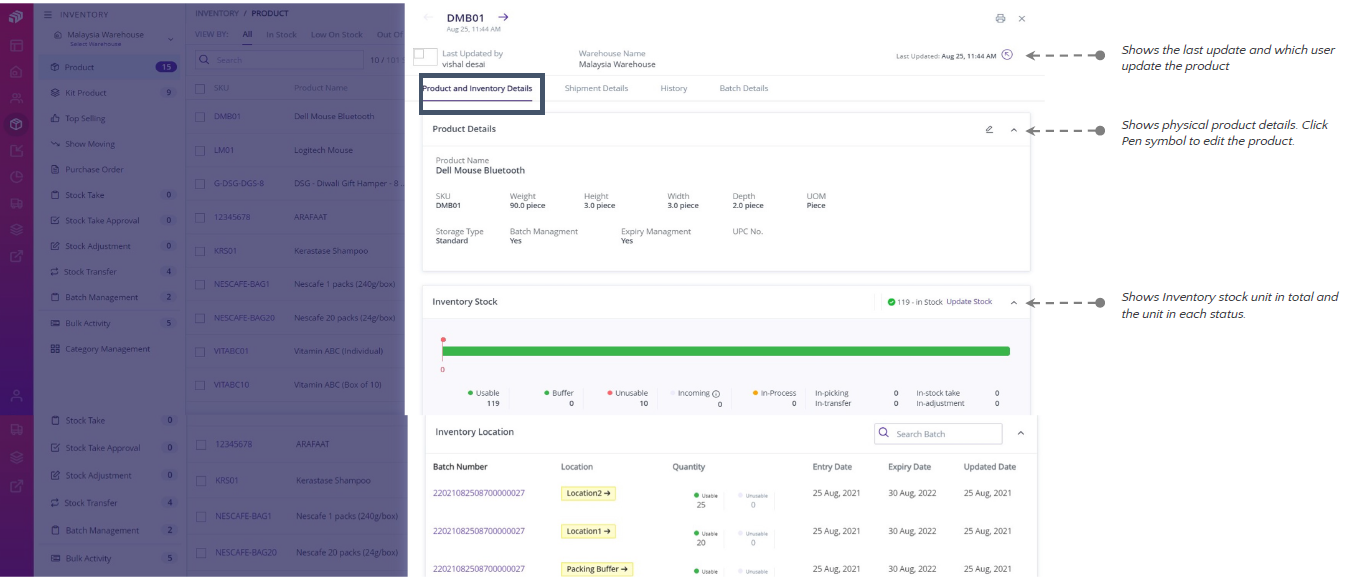Collapse the Inventory Stock section
Image resolution: width=1372 pixels, height=577 pixels.
(x=1013, y=302)
